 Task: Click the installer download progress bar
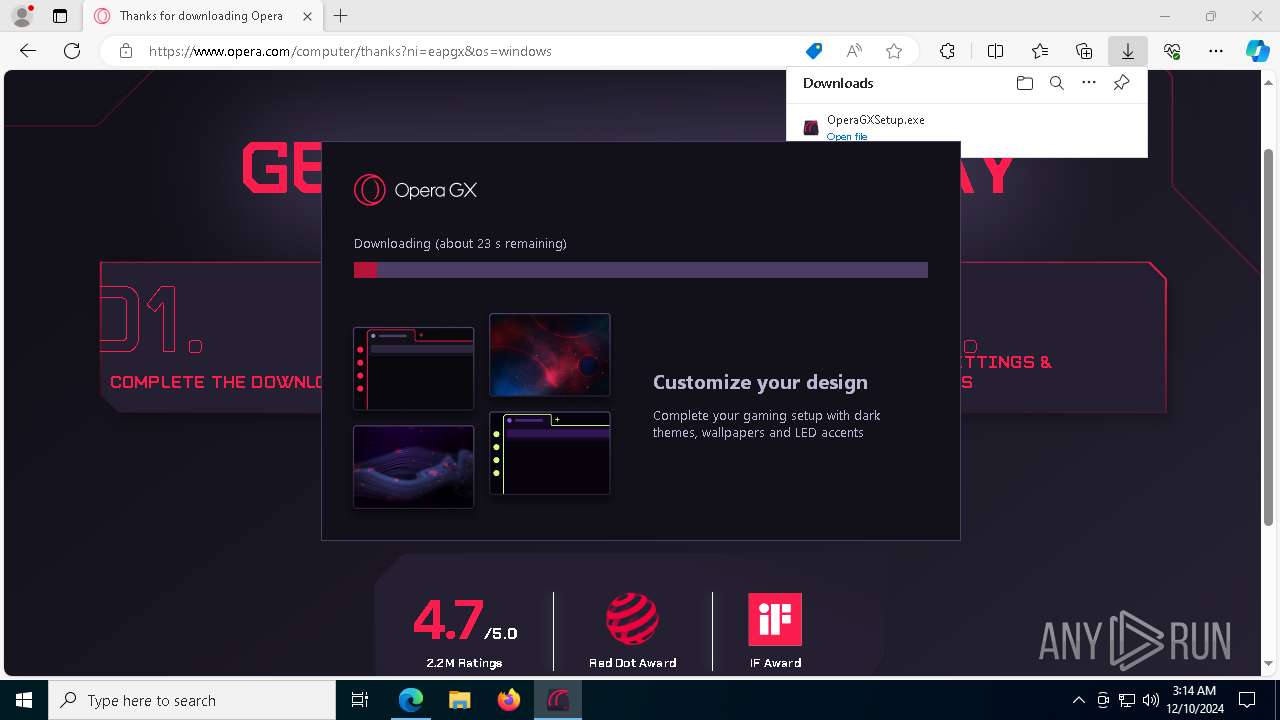click(x=640, y=270)
